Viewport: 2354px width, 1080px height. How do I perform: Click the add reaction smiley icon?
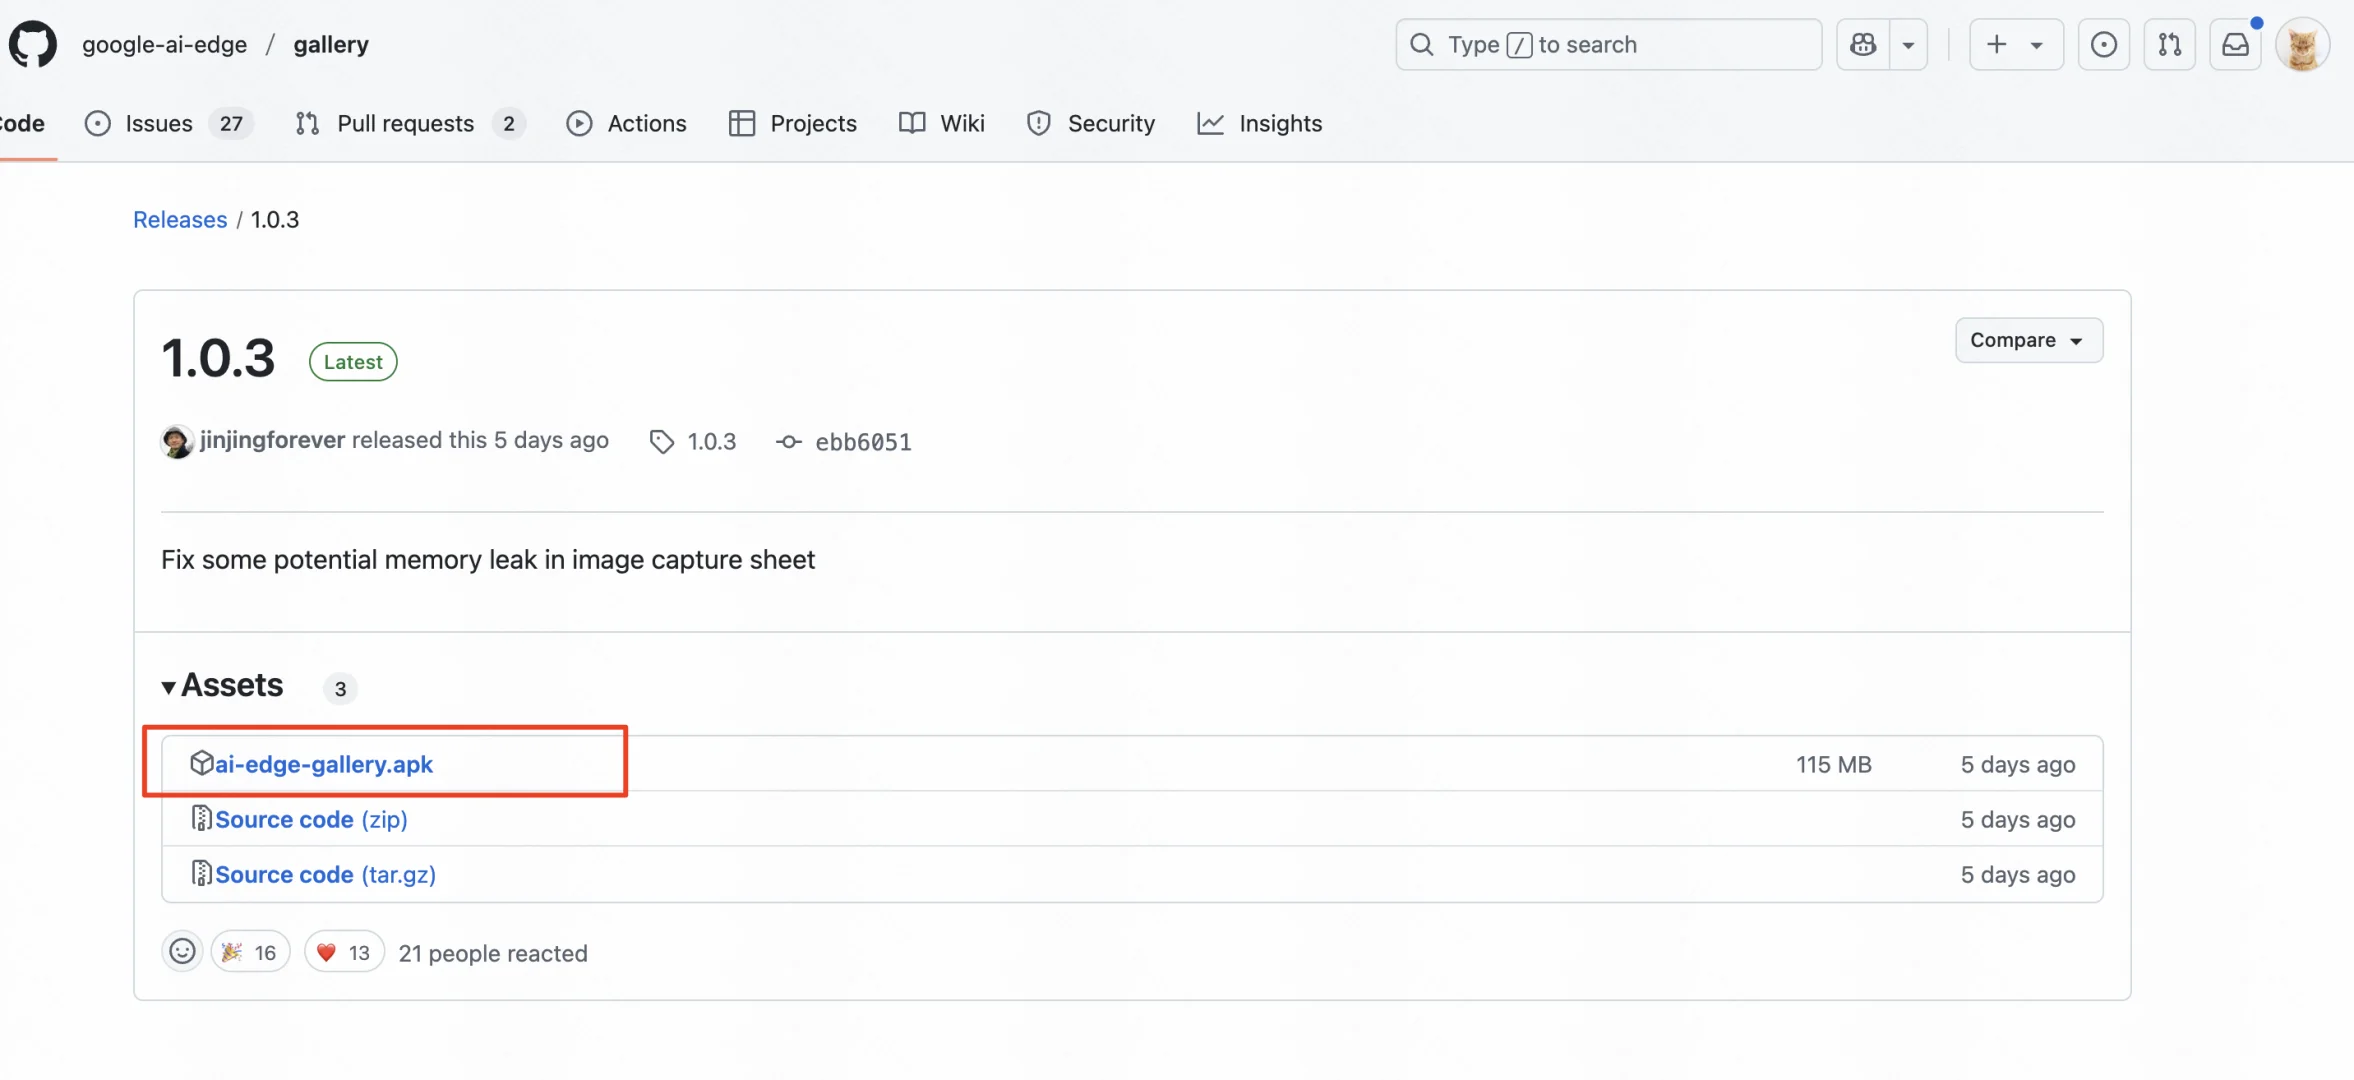pos(182,952)
